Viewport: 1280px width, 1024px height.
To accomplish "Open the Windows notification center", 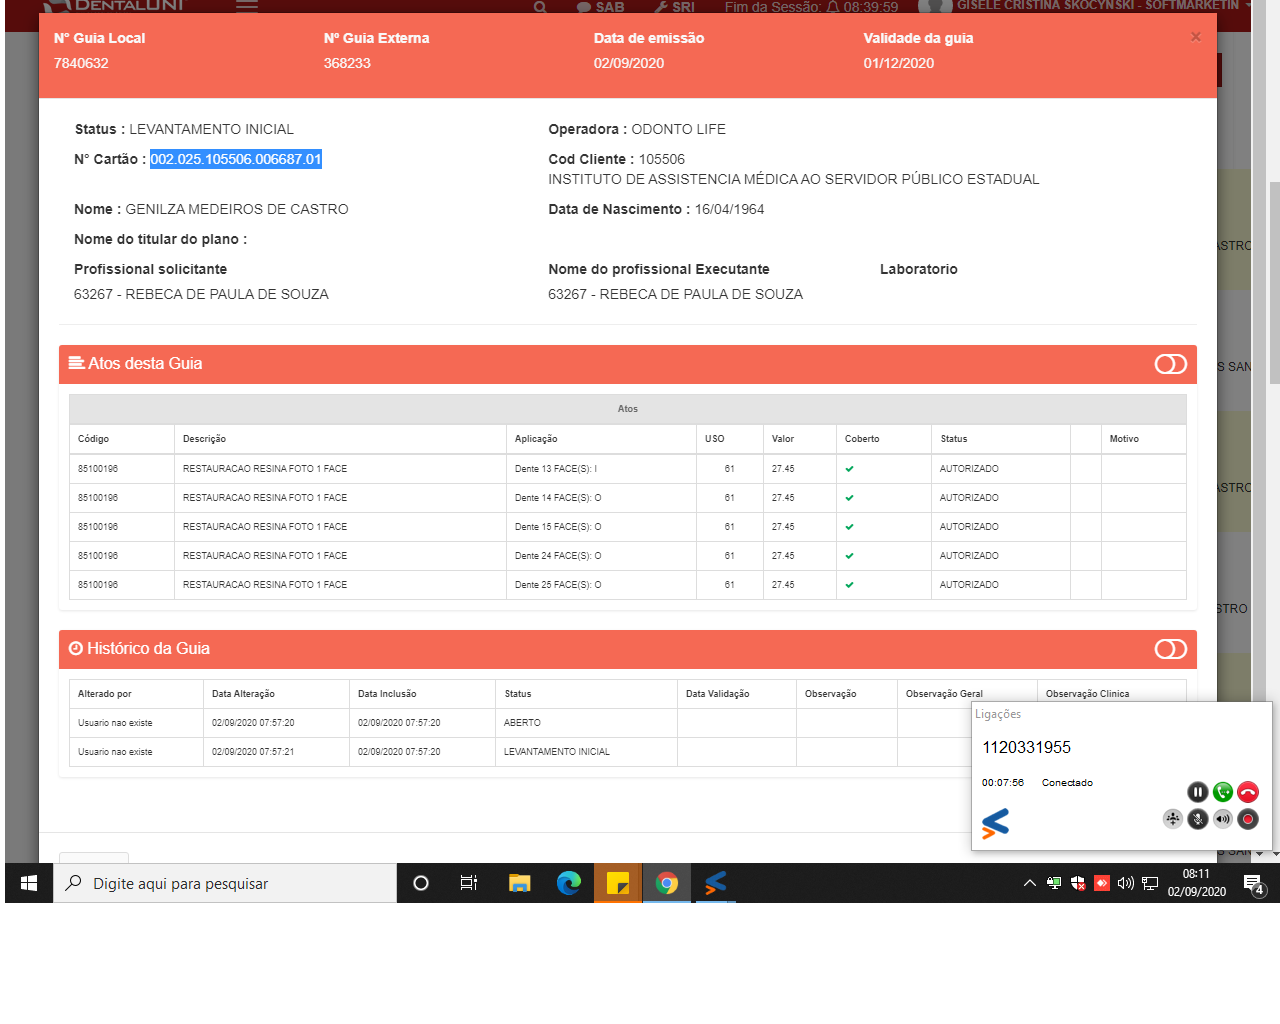I will pos(1253,883).
